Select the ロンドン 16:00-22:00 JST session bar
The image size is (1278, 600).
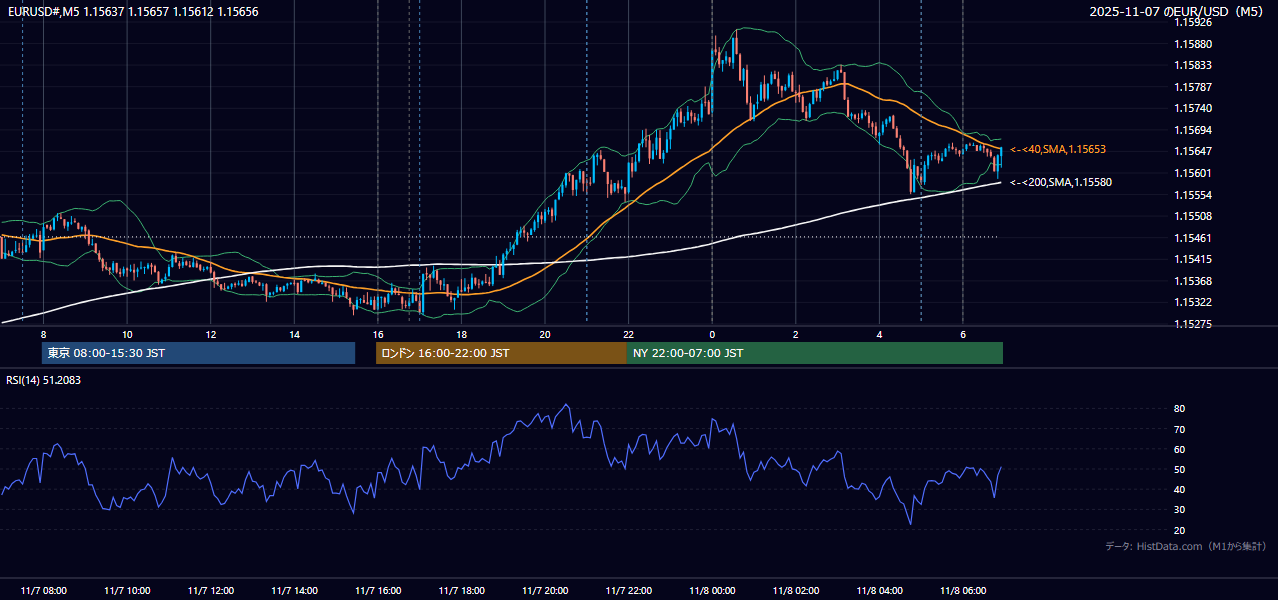pos(501,353)
